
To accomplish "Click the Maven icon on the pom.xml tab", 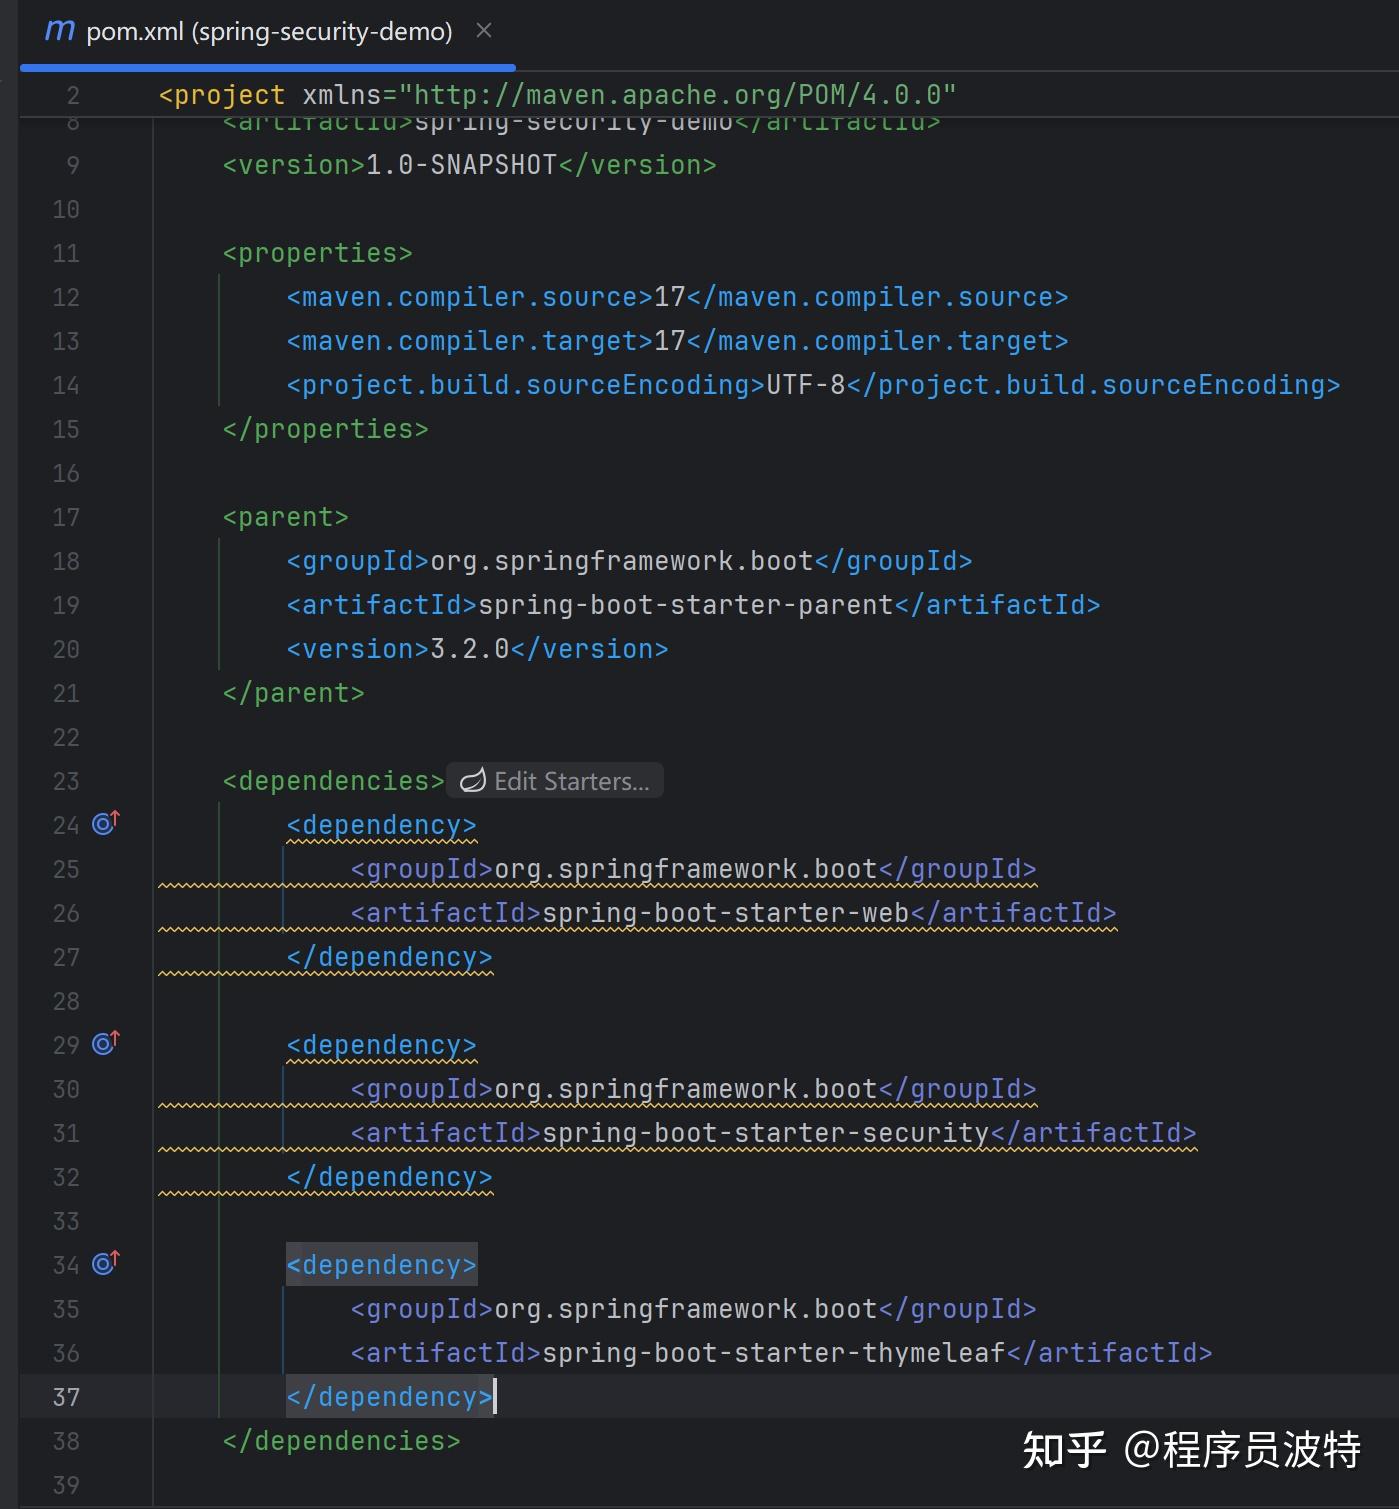I will click(60, 31).
